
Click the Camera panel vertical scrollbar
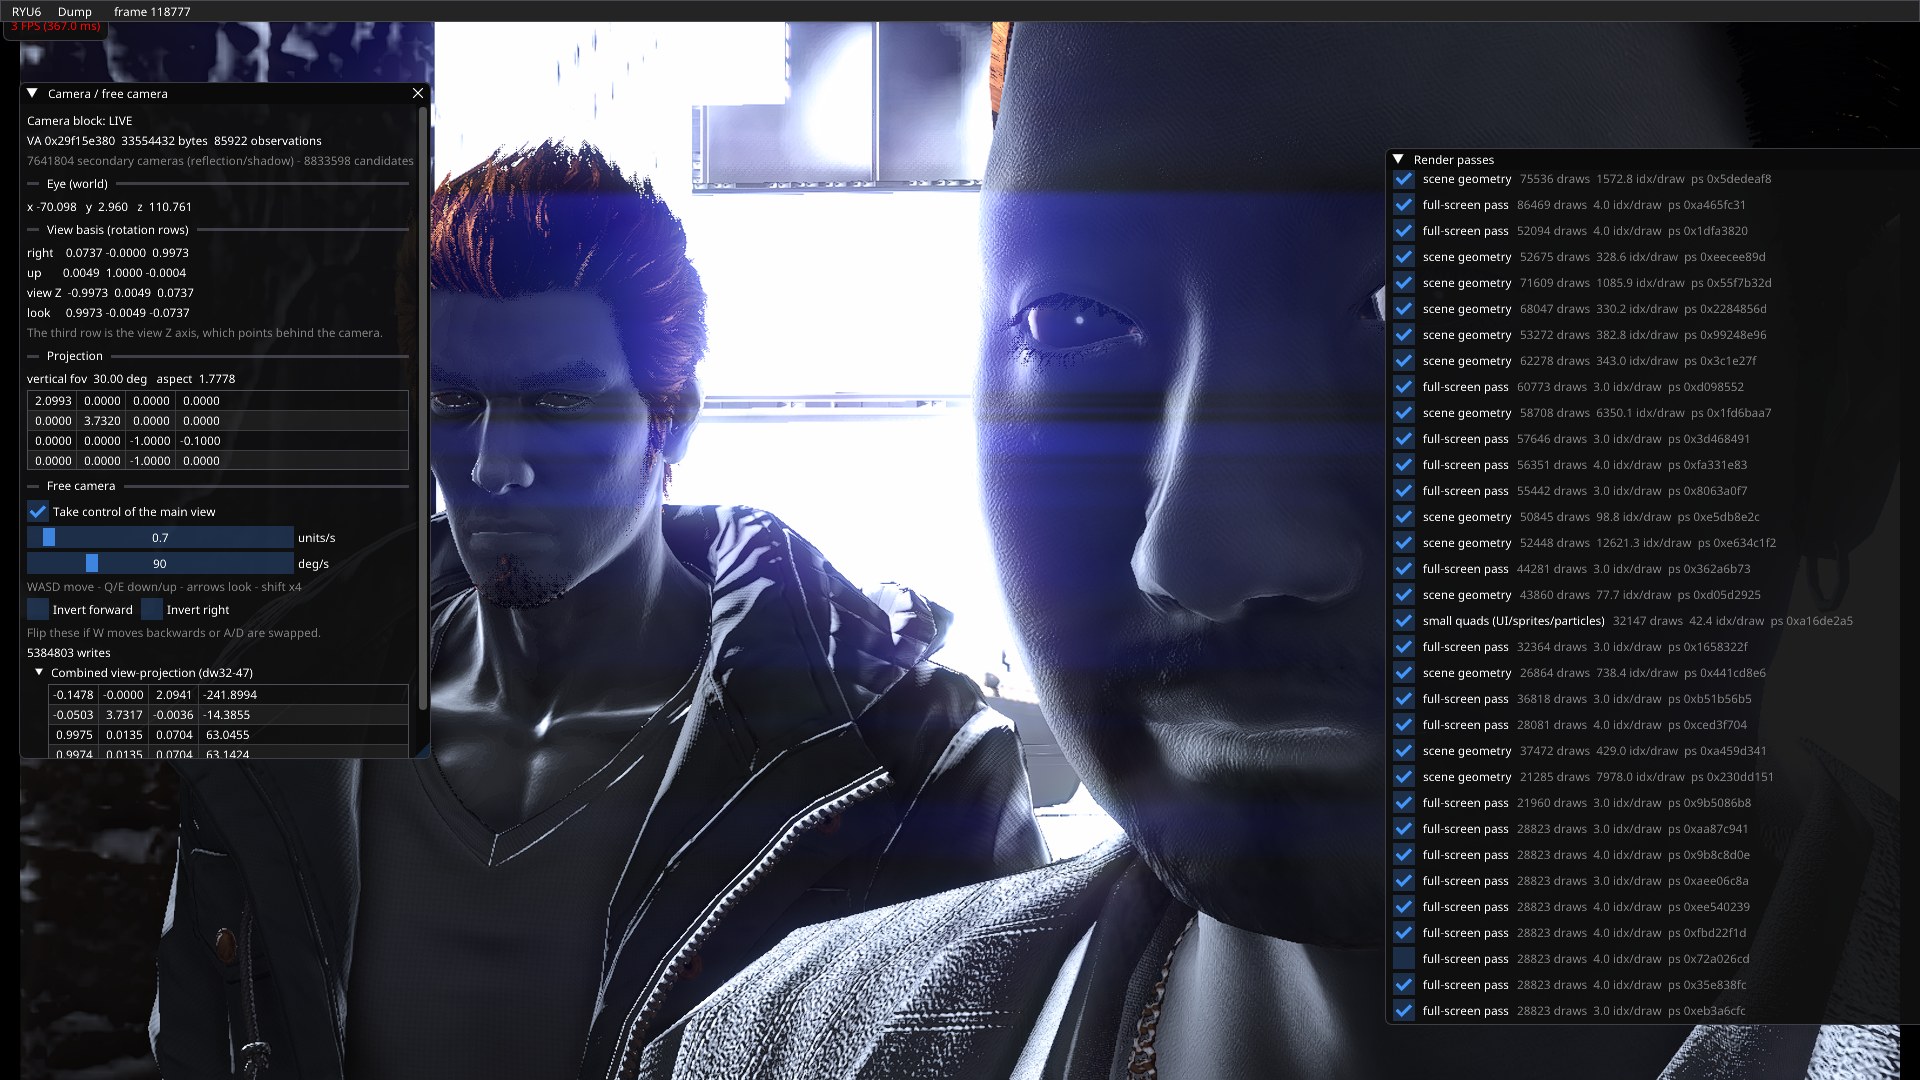[423, 408]
